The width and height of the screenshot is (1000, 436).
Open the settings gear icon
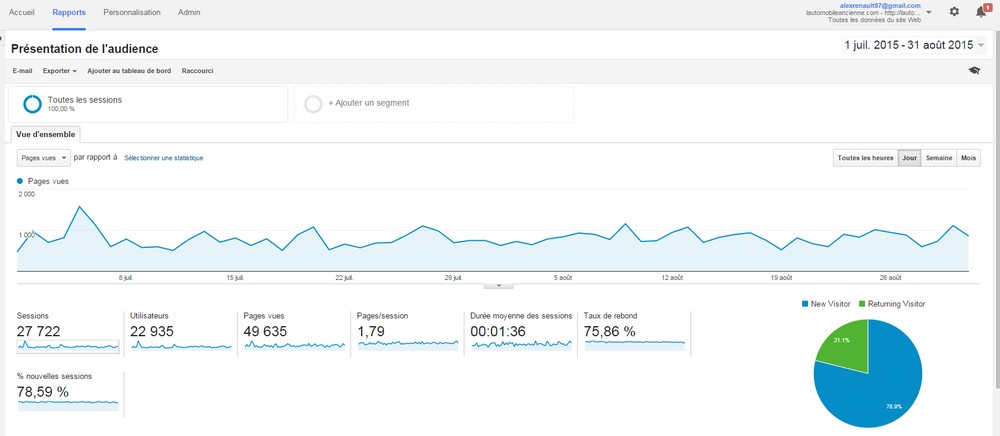pyautogui.click(x=954, y=12)
